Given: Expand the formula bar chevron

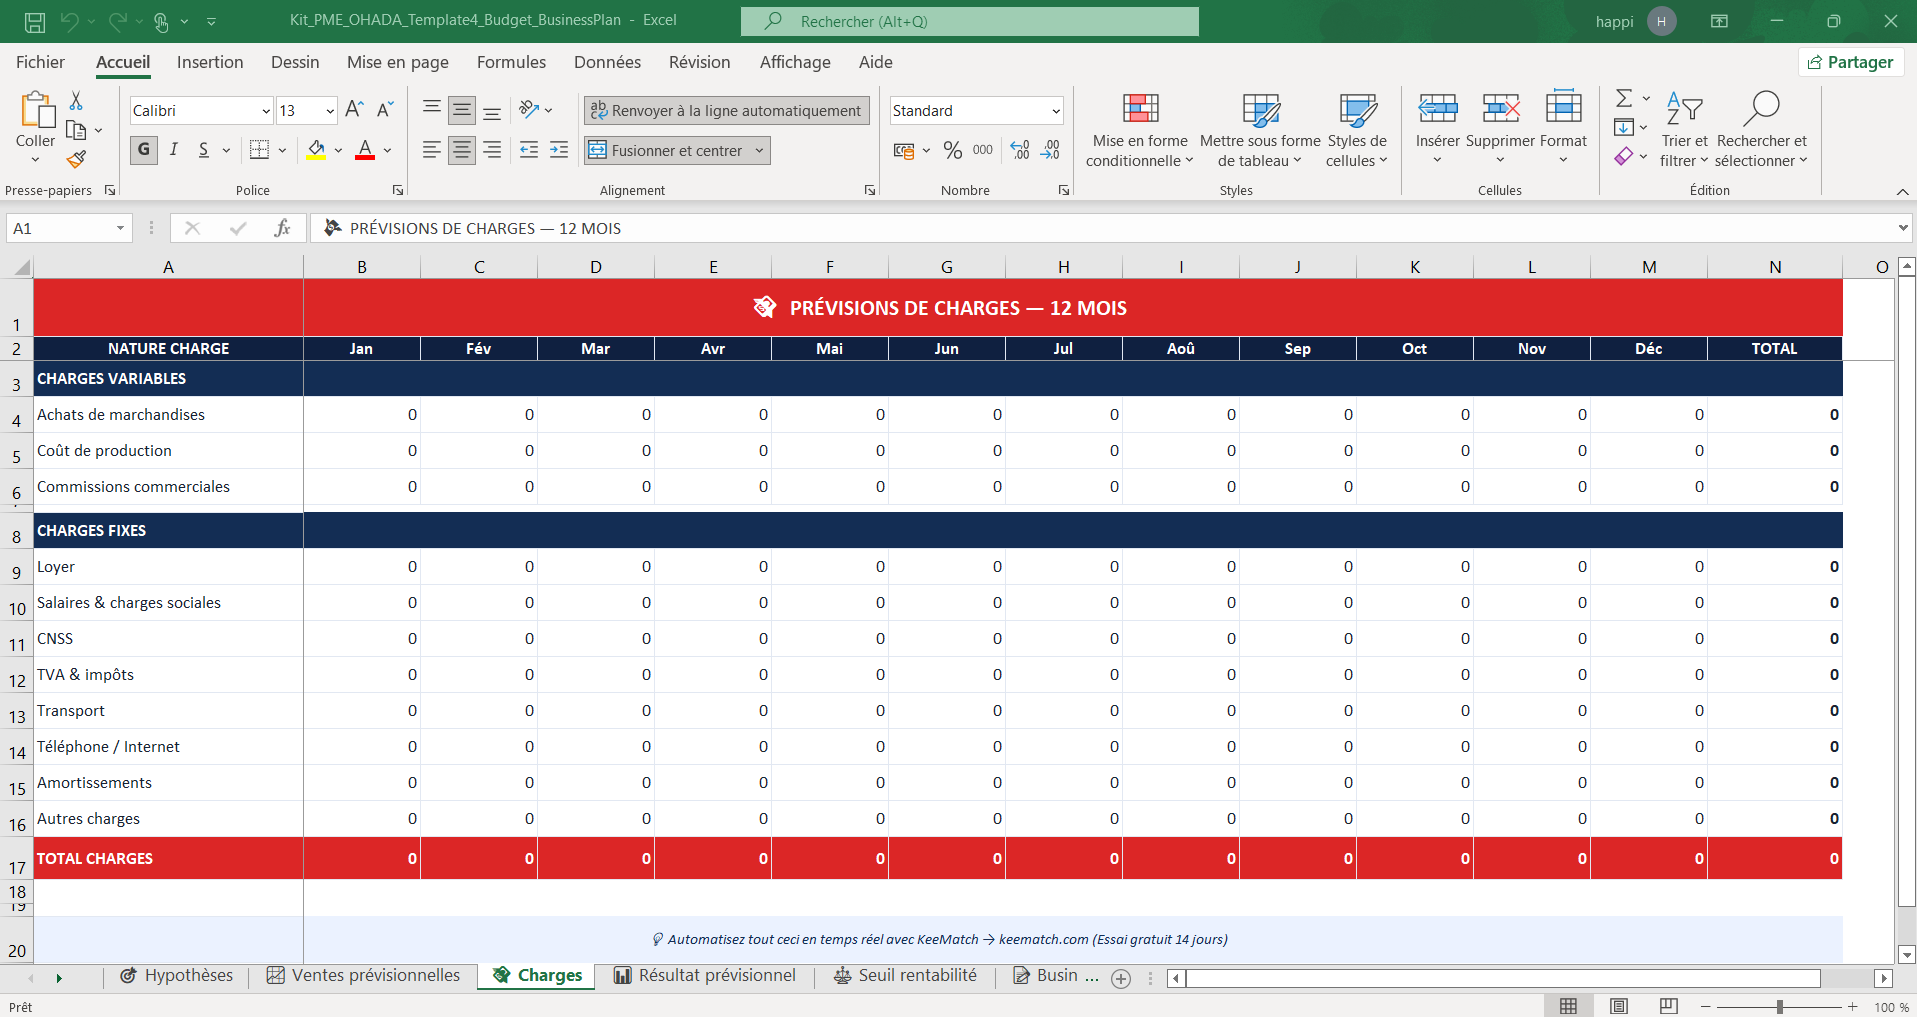Looking at the screenshot, I should [x=1903, y=228].
